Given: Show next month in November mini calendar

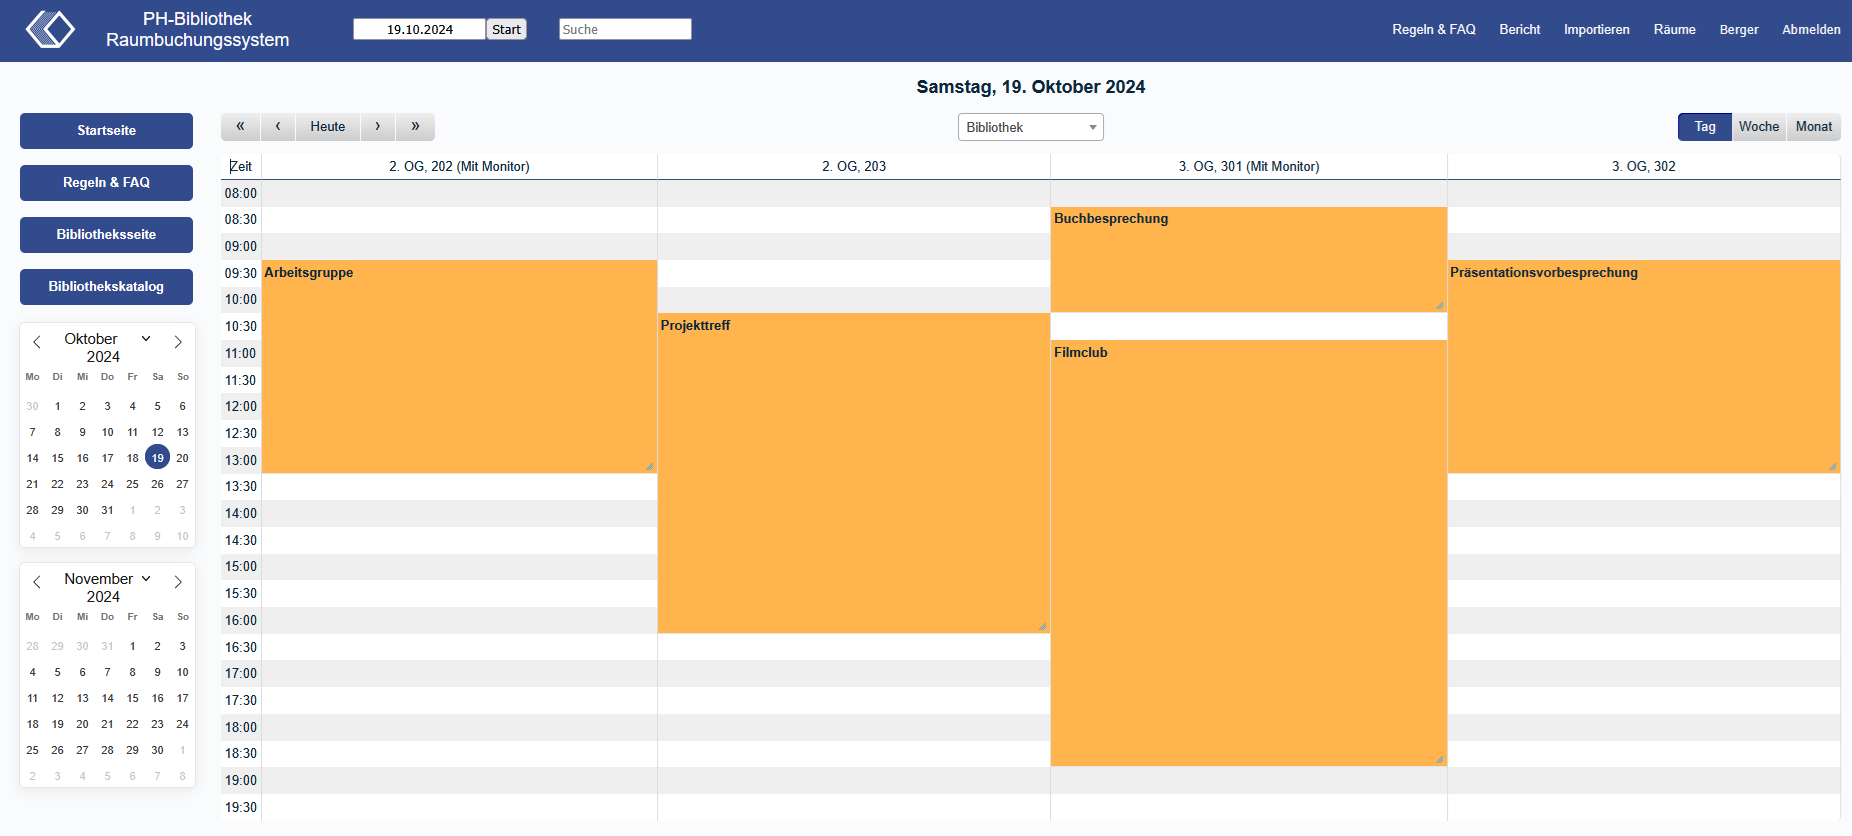Looking at the screenshot, I should 178,582.
